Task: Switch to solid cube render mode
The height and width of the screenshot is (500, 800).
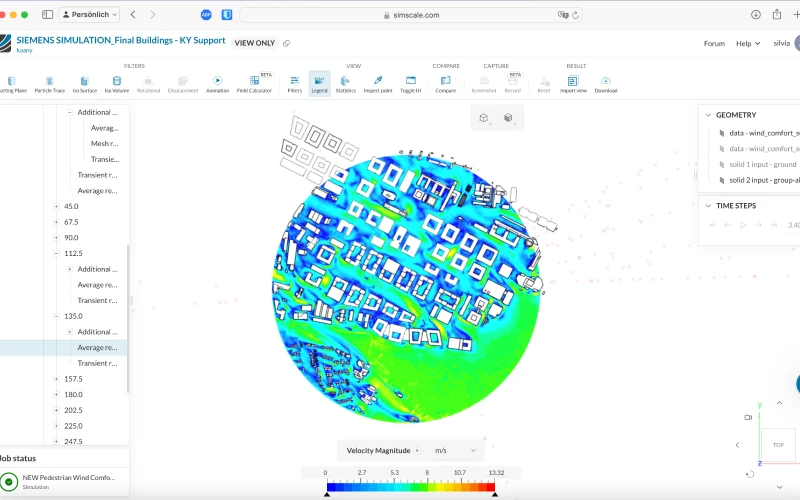Action: (x=508, y=118)
